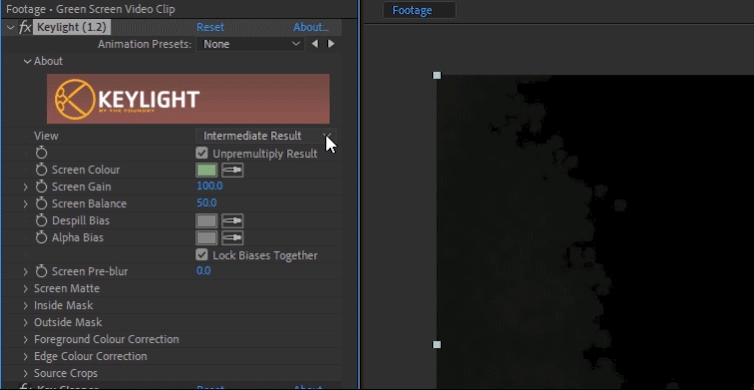The height and width of the screenshot is (390, 754).
Task: Toggle Lock Biases Together checkbox
Action: [x=201, y=255]
